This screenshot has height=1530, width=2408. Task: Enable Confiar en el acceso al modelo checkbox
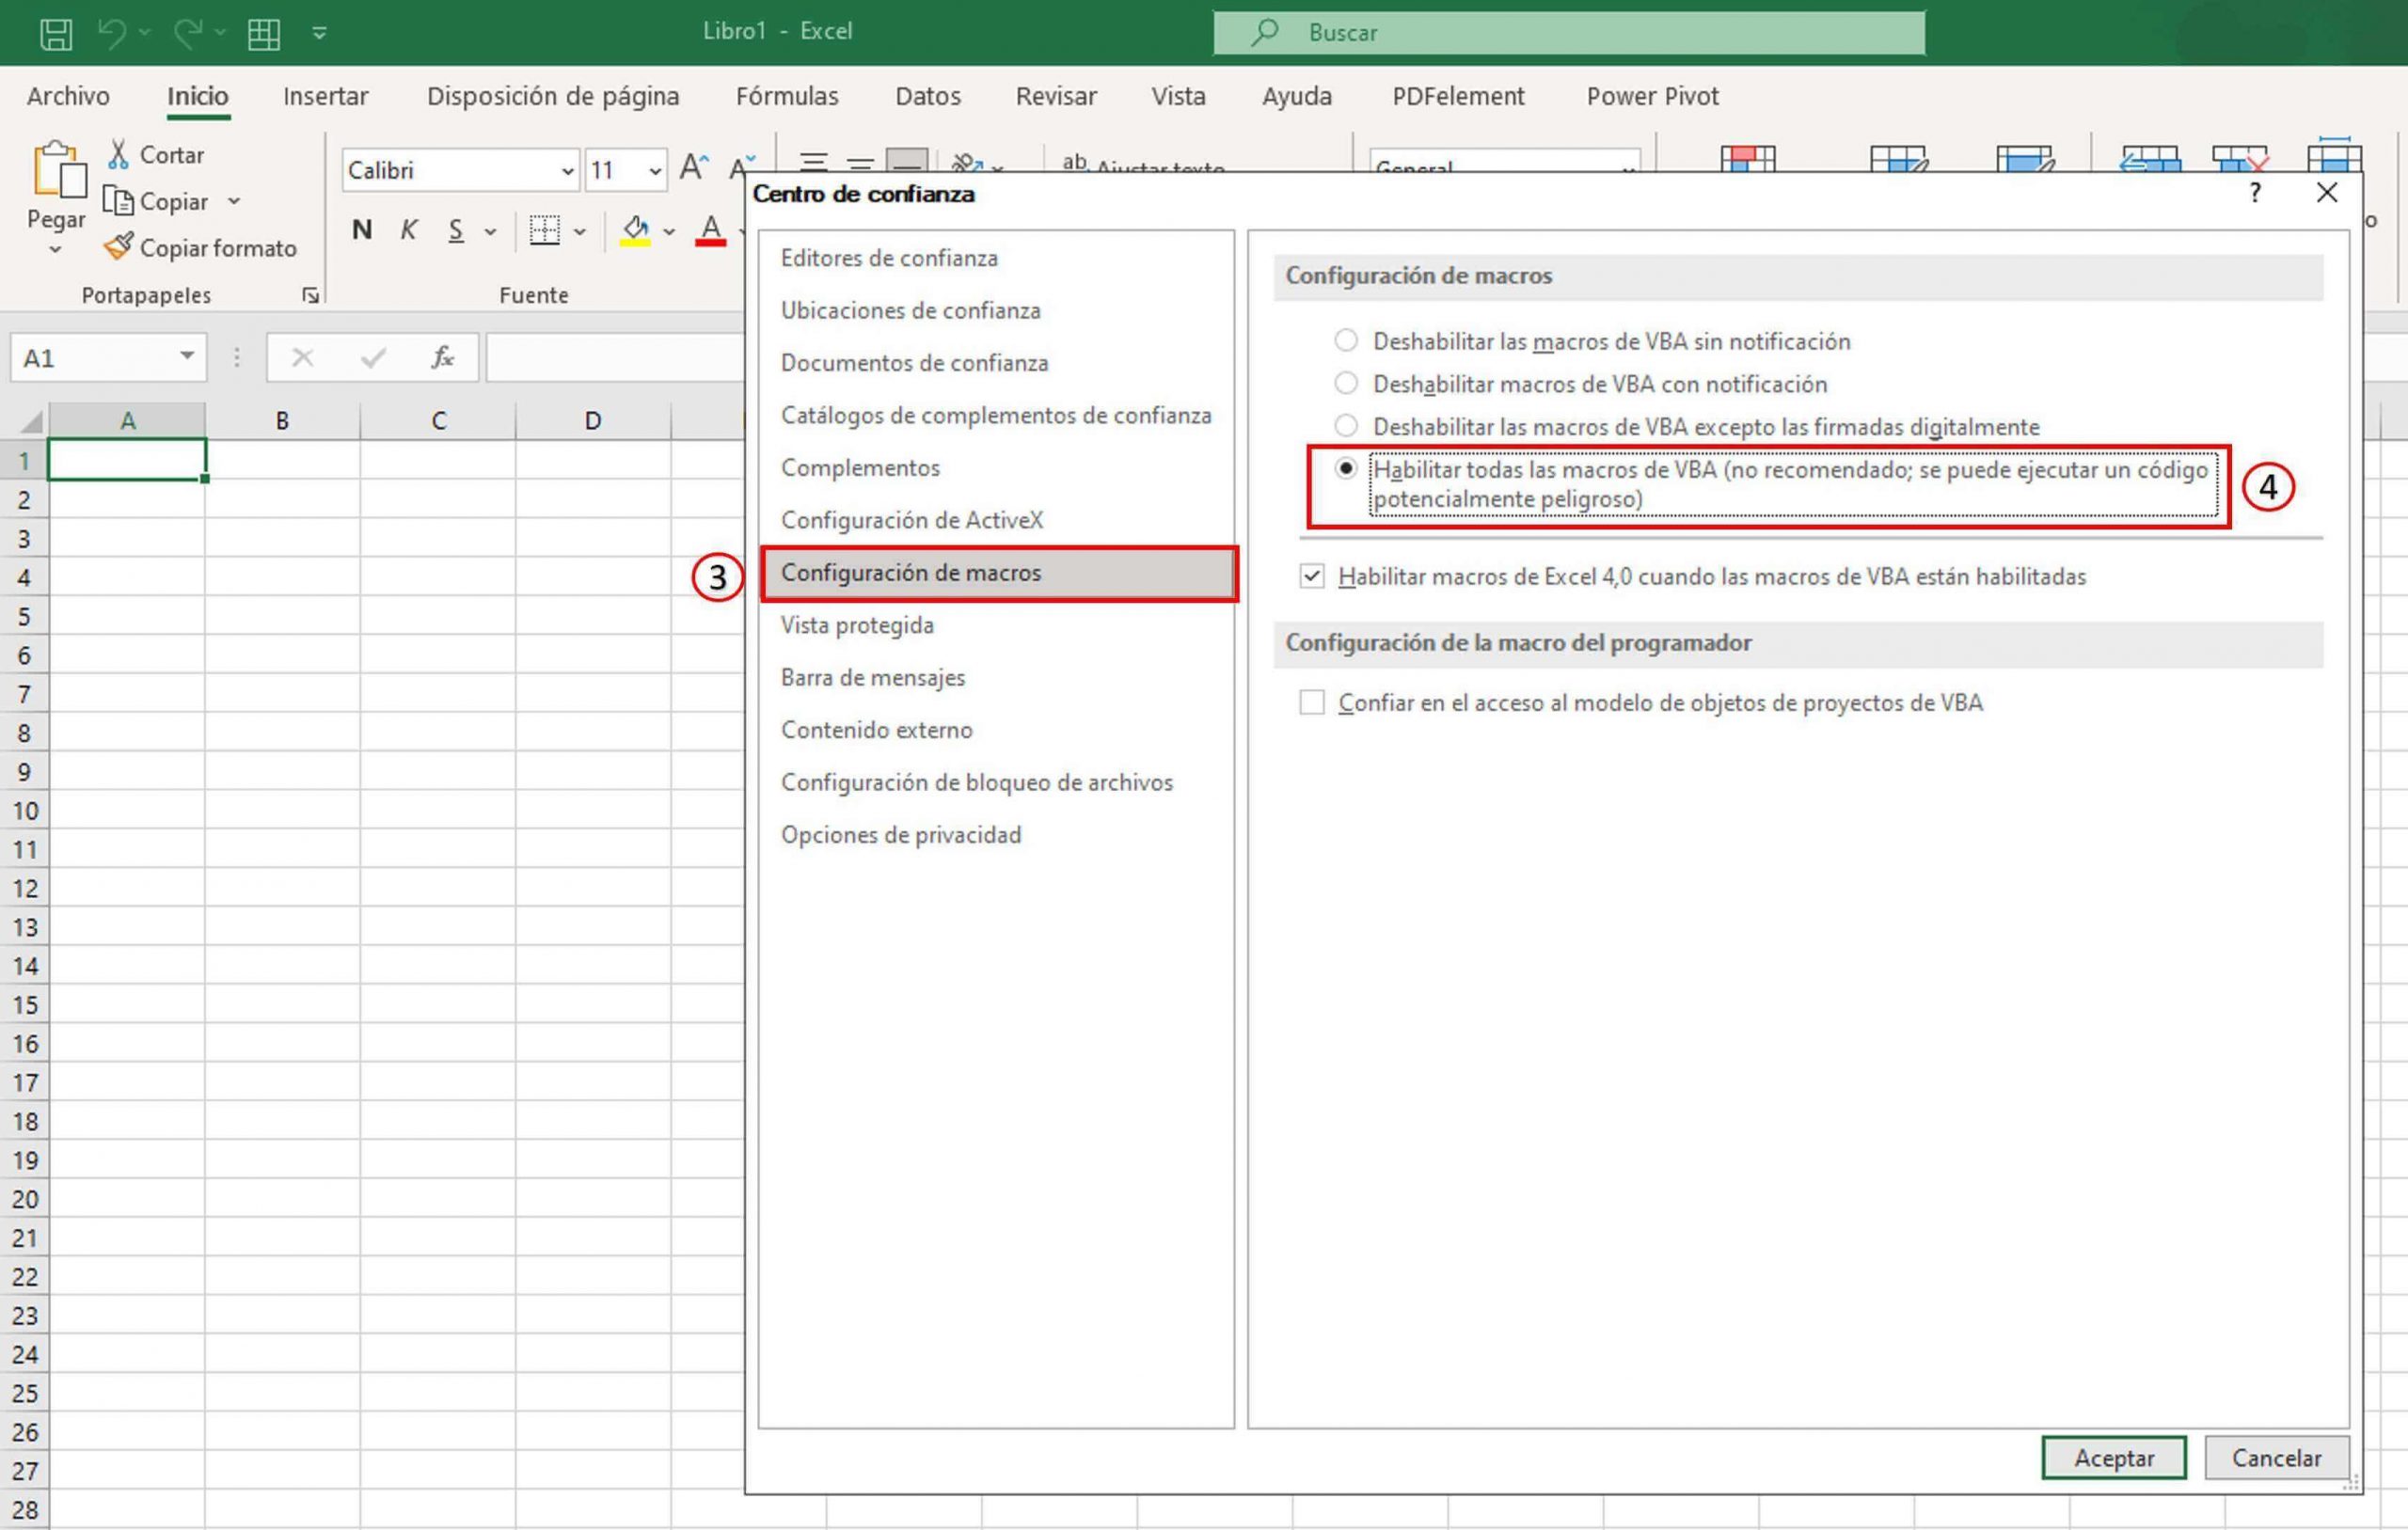(1311, 702)
